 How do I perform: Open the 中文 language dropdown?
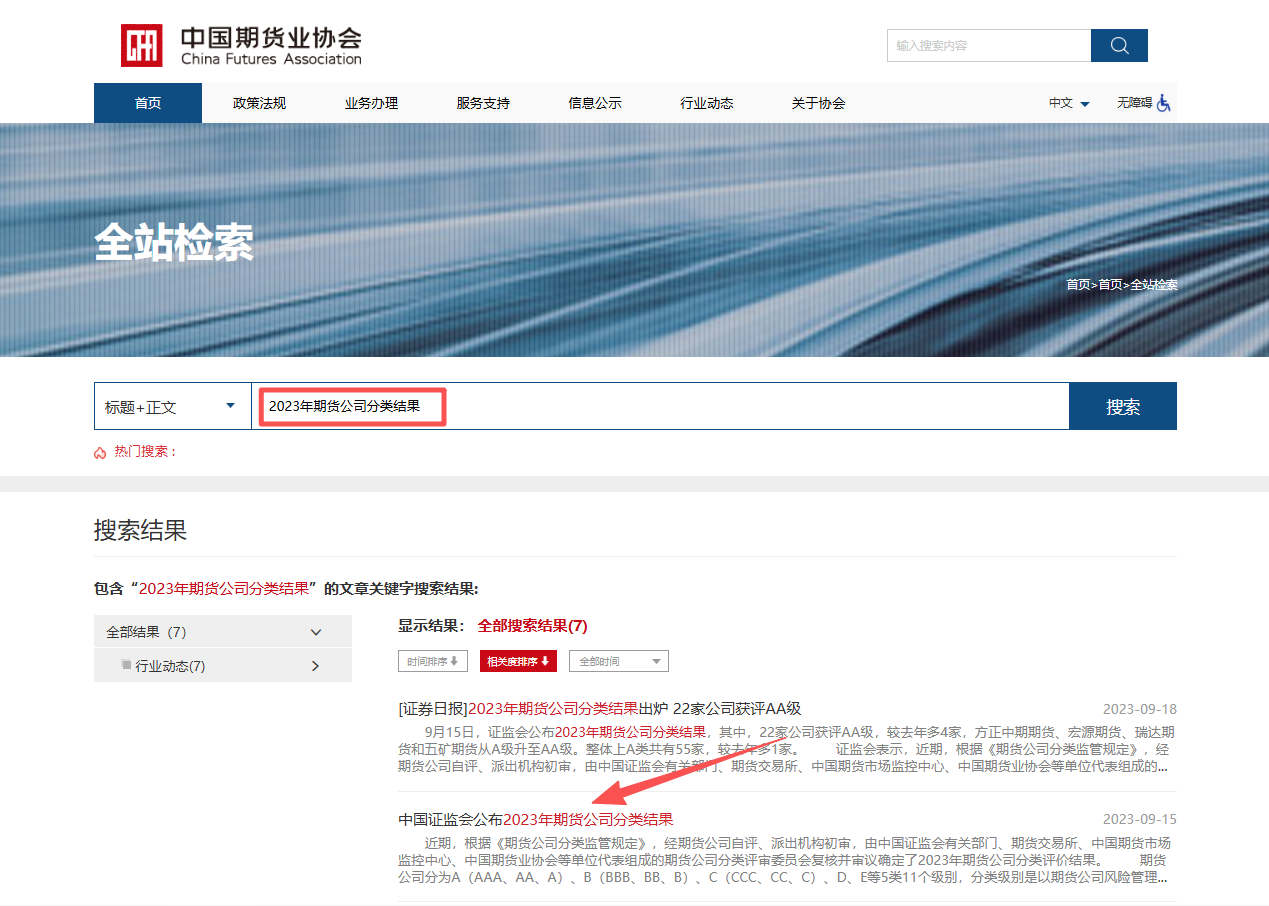[x=1069, y=103]
